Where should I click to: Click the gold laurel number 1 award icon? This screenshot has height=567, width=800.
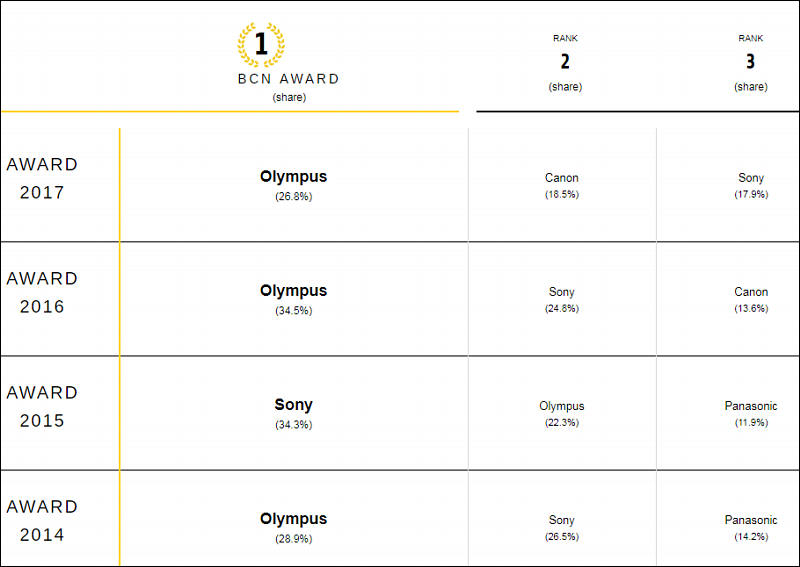point(261,44)
